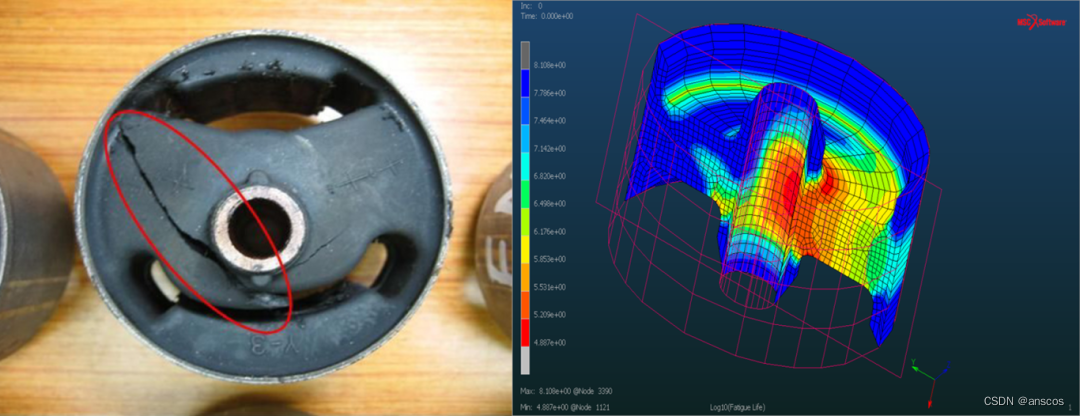This screenshot has width=1080, height=416.
Task: Click the legend value 7.786e+00
Action: click(x=551, y=93)
